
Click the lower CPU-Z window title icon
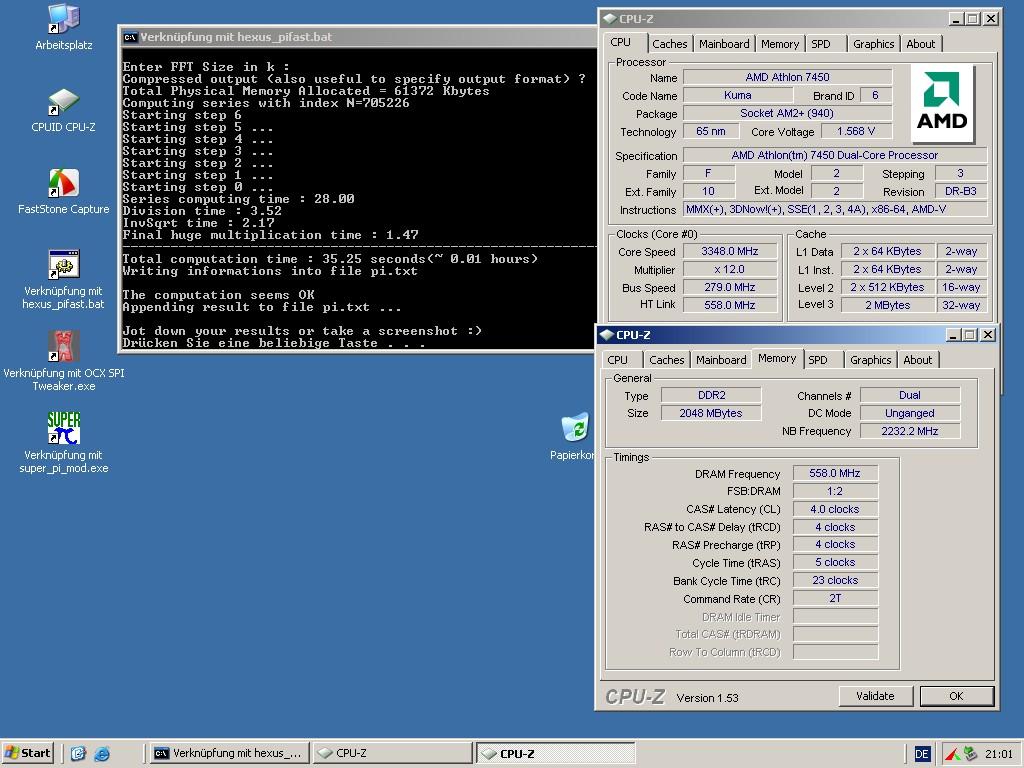point(607,335)
